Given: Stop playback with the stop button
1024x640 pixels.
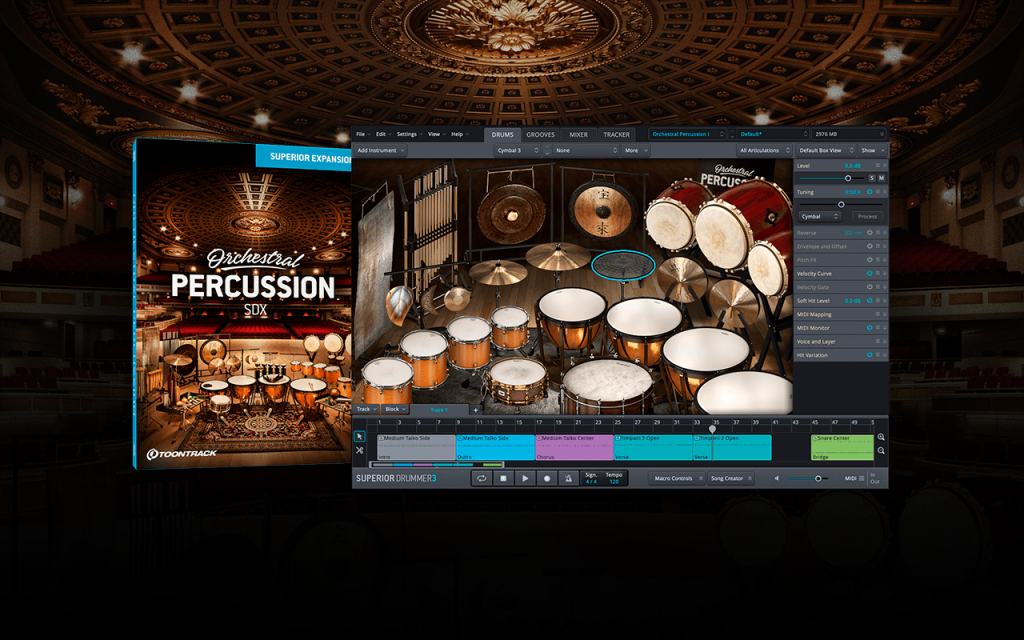Looking at the screenshot, I should [x=504, y=478].
